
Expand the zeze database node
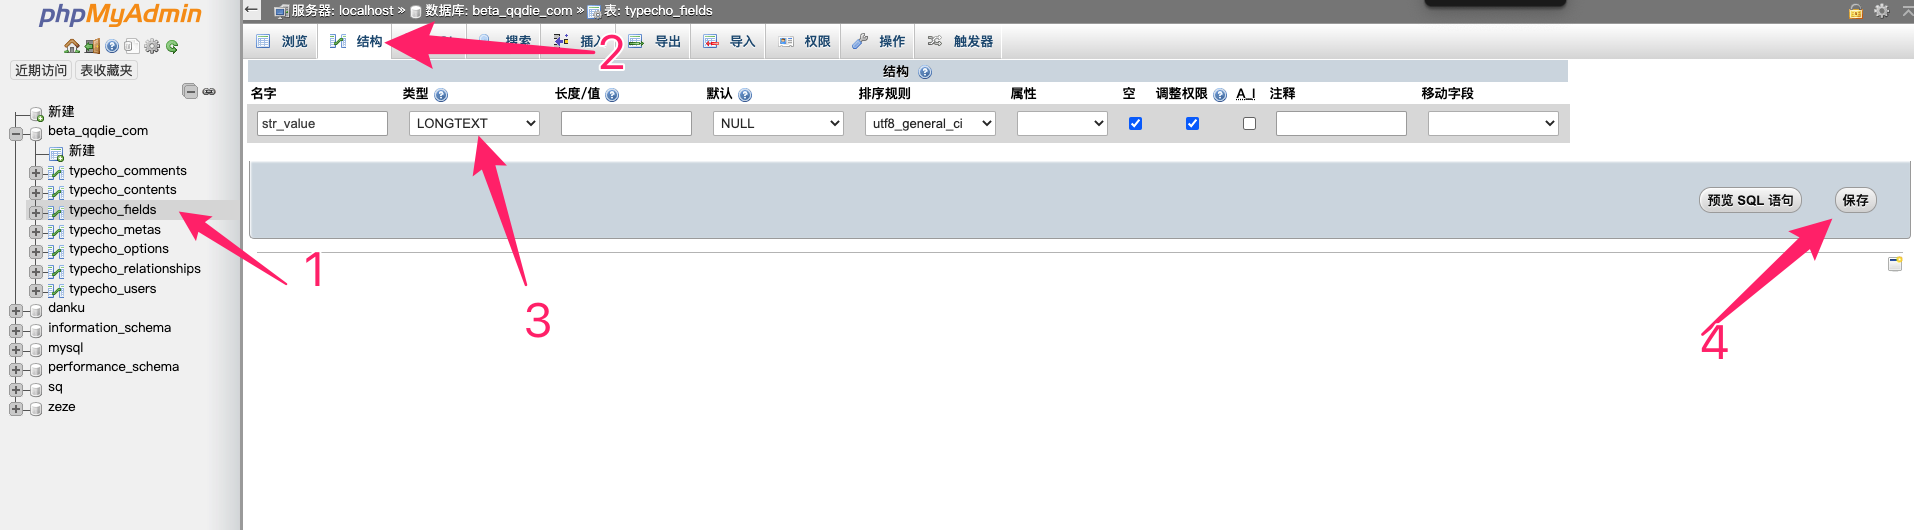[x=16, y=408]
